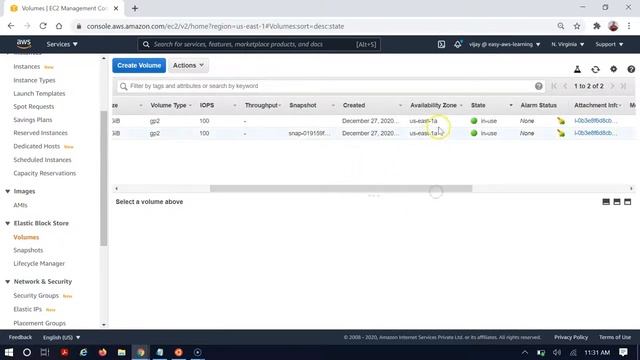This screenshot has width=640, height=360.
Task: Reload the browser page
Action: 43,26
